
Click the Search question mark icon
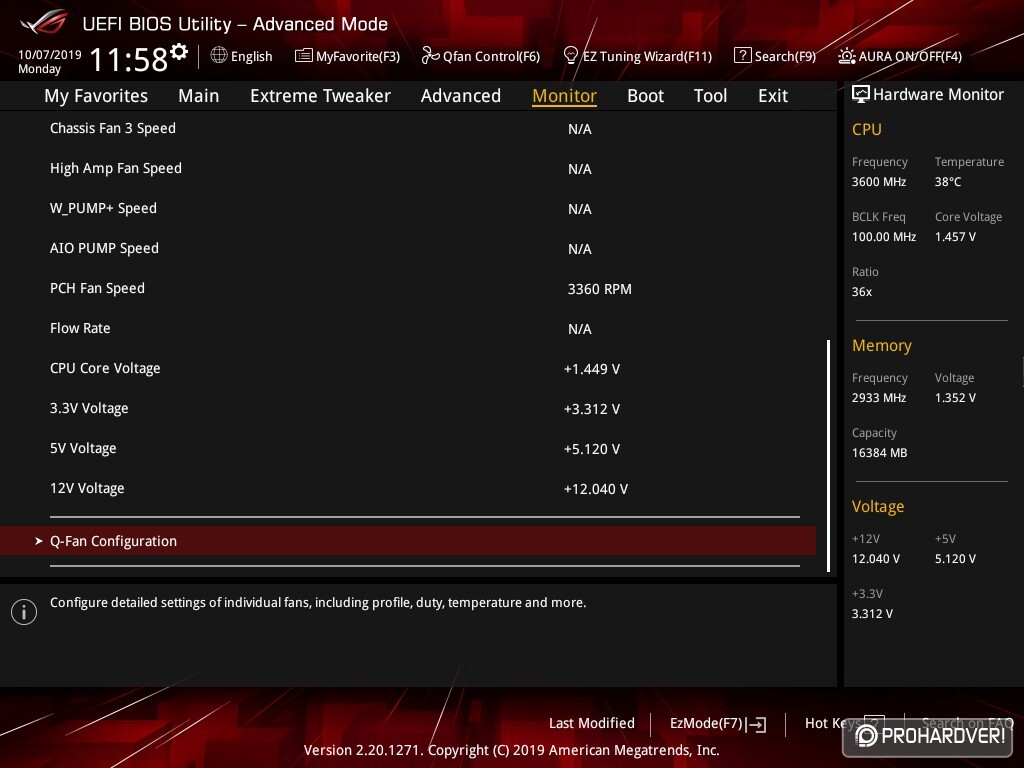(x=743, y=56)
